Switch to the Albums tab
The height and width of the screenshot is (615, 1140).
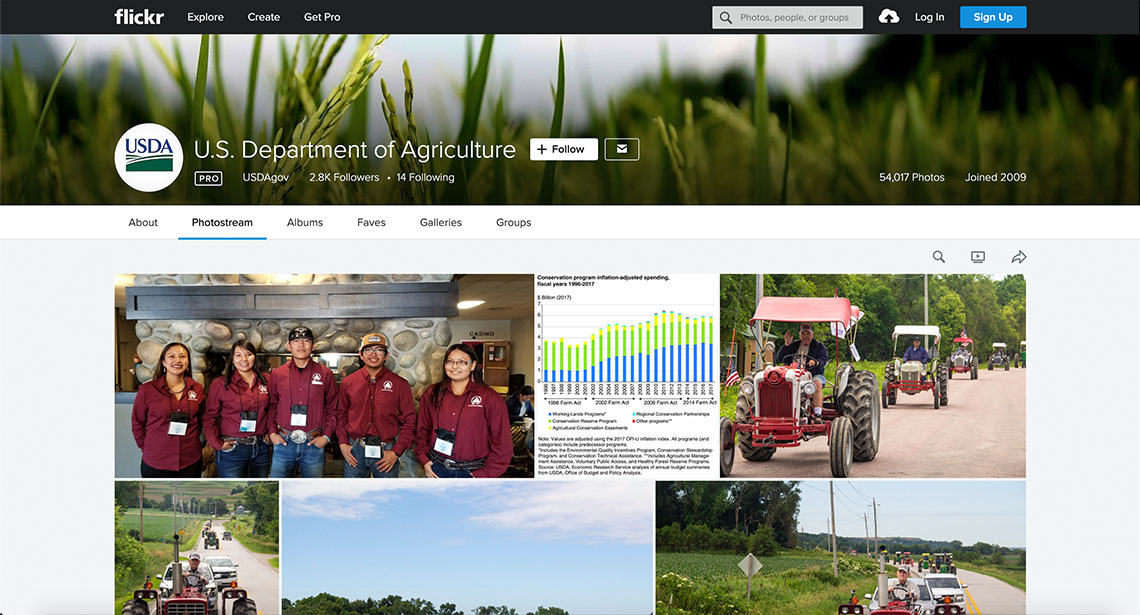(305, 222)
